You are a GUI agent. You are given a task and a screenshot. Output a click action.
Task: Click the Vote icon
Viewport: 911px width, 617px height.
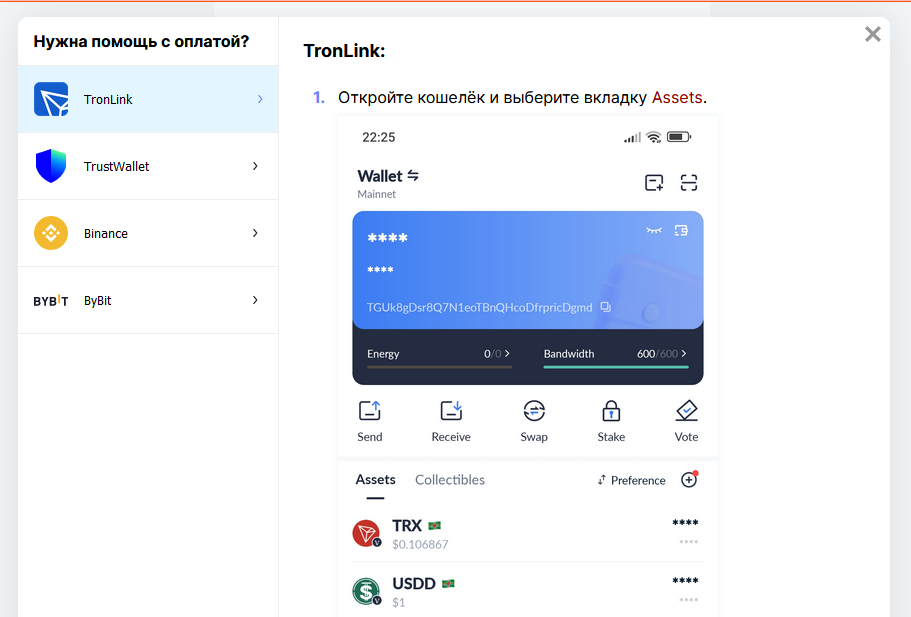tap(687, 411)
